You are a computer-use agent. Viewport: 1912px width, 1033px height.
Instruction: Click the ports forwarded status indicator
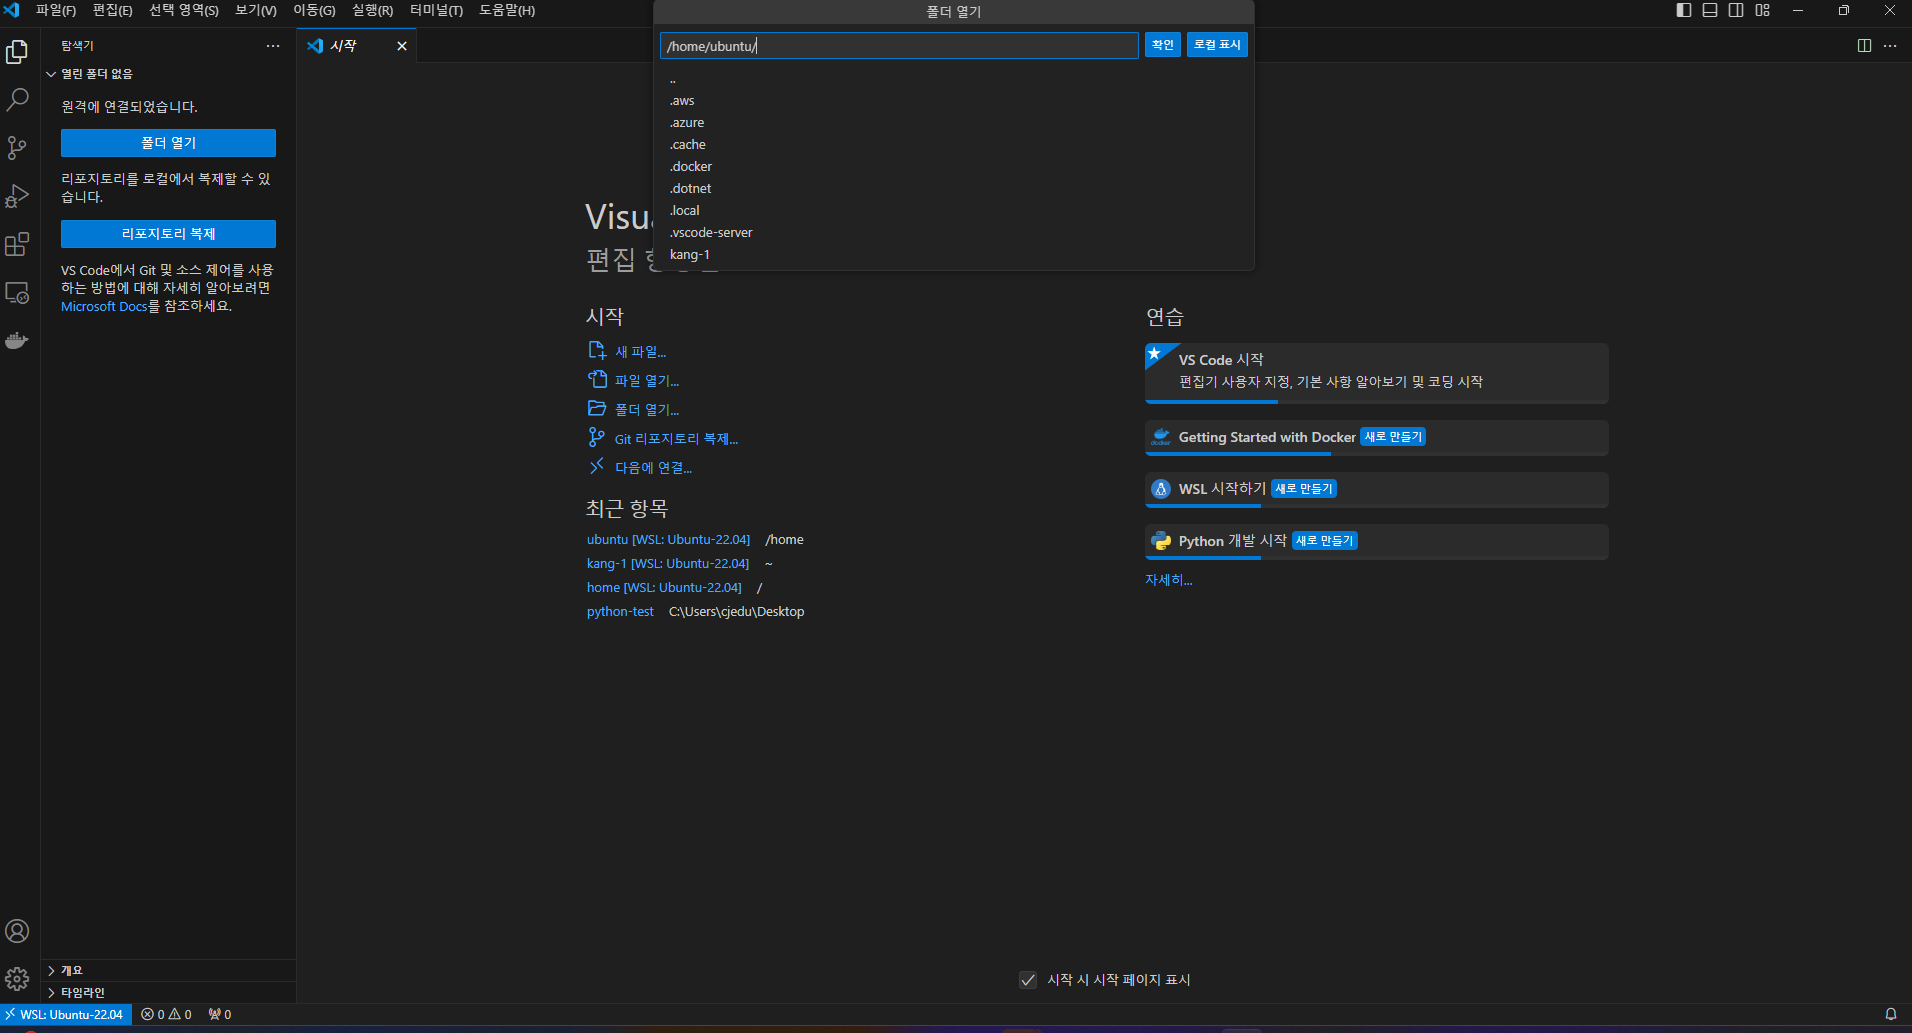click(x=220, y=1014)
